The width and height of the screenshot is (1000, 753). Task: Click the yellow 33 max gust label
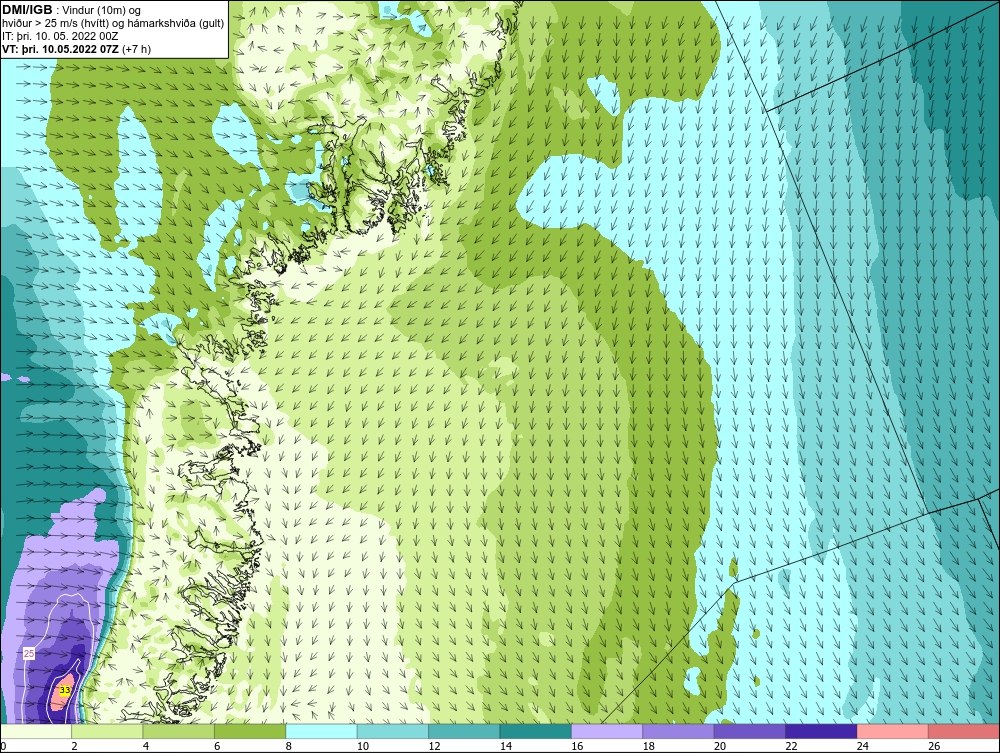pos(64,690)
